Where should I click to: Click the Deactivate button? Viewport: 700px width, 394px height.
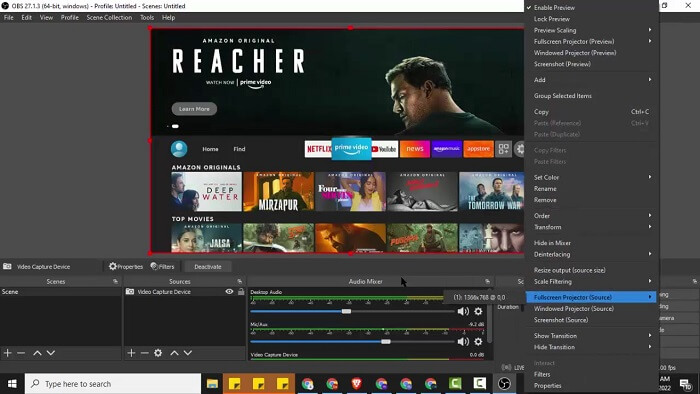click(208, 266)
